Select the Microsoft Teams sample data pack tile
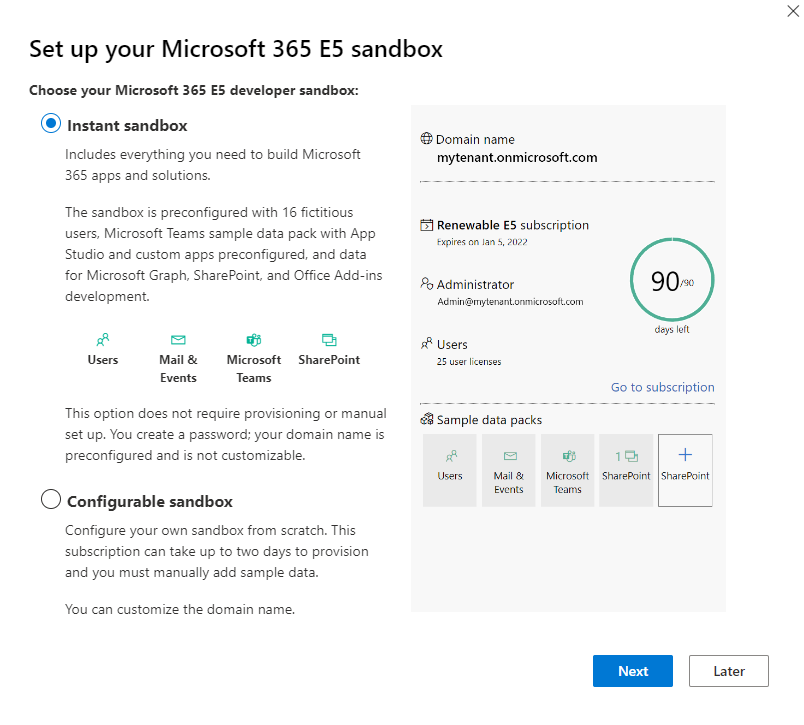The image size is (804, 725). (568, 470)
